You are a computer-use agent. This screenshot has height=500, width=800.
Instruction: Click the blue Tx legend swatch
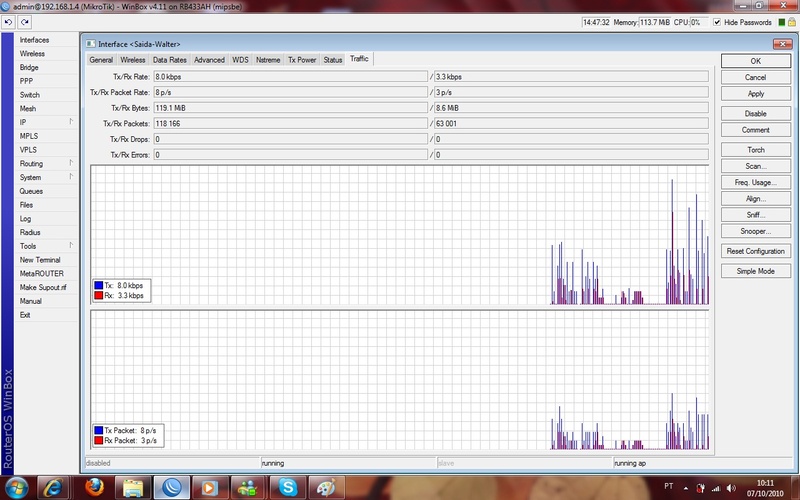[x=99, y=285]
